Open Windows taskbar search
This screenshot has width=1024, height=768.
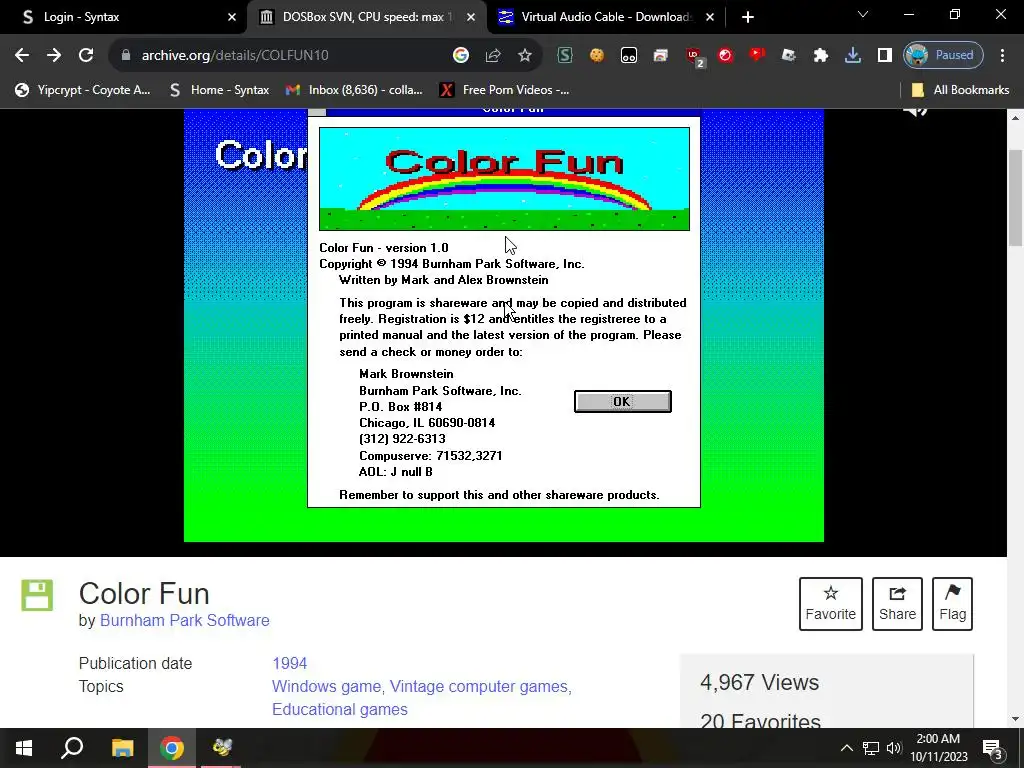72,748
